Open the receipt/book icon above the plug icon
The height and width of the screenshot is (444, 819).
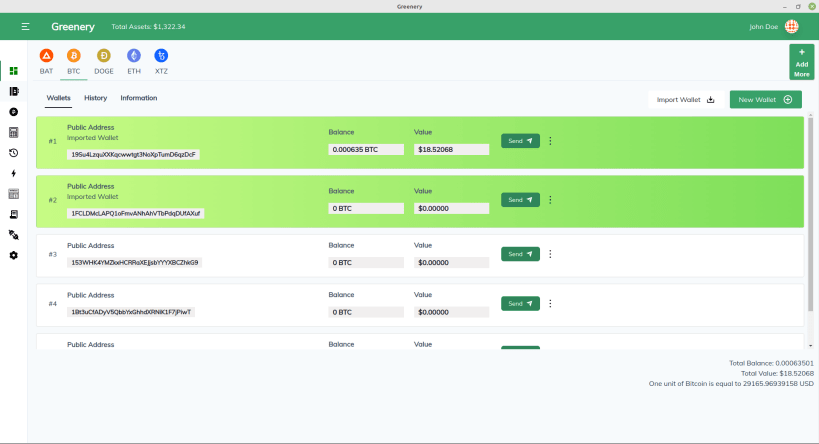14,215
